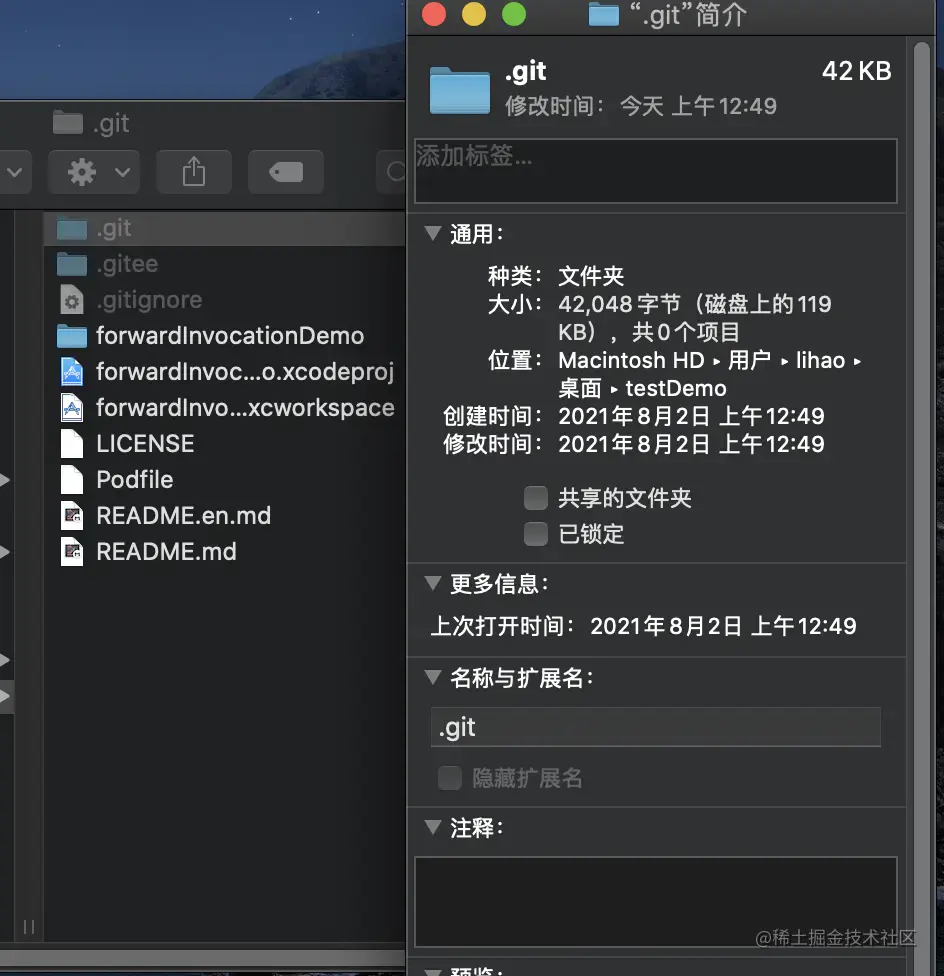The width and height of the screenshot is (944, 976).
Task: Enable the 已锁定 checkbox
Action: click(x=535, y=534)
